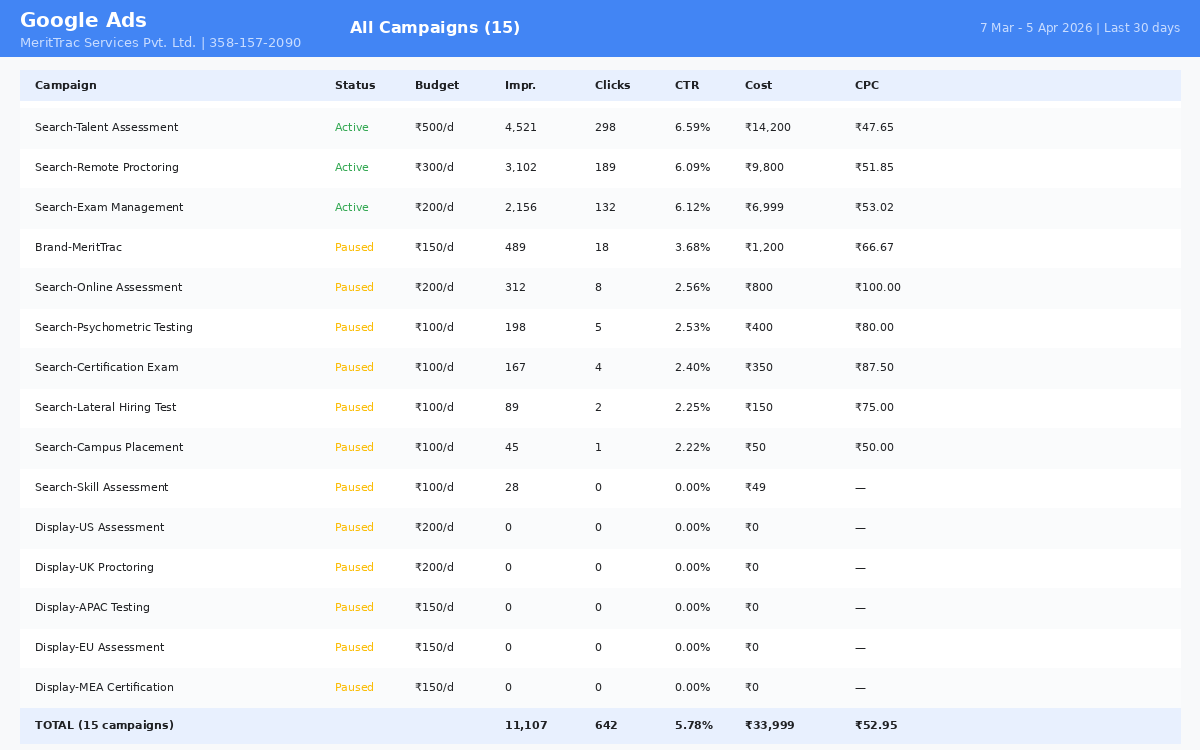Screen dimensions: 1200x750
Task: Open Display-EU Assessment campaign
Action: 99,648
